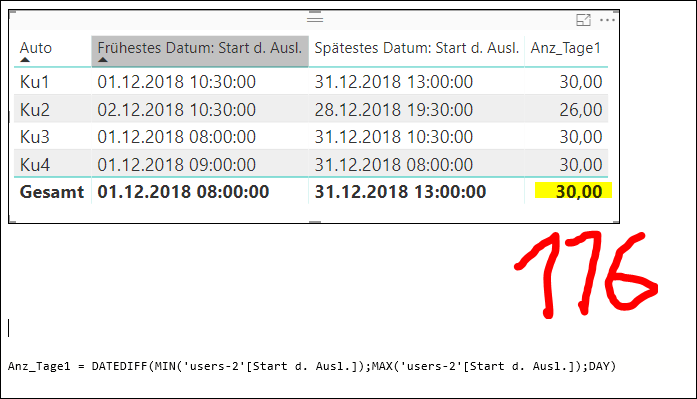Click cell 01.12.2018 10:30:00 in Ku1 row
Image resolution: width=697 pixels, height=399 pixels.
pos(176,82)
